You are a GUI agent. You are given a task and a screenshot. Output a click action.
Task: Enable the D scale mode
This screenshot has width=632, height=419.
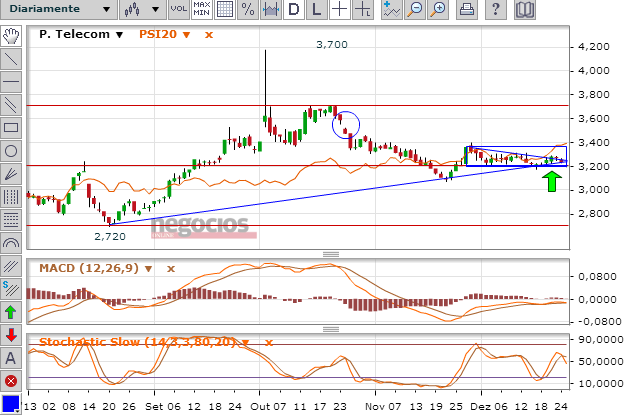point(294,9)
